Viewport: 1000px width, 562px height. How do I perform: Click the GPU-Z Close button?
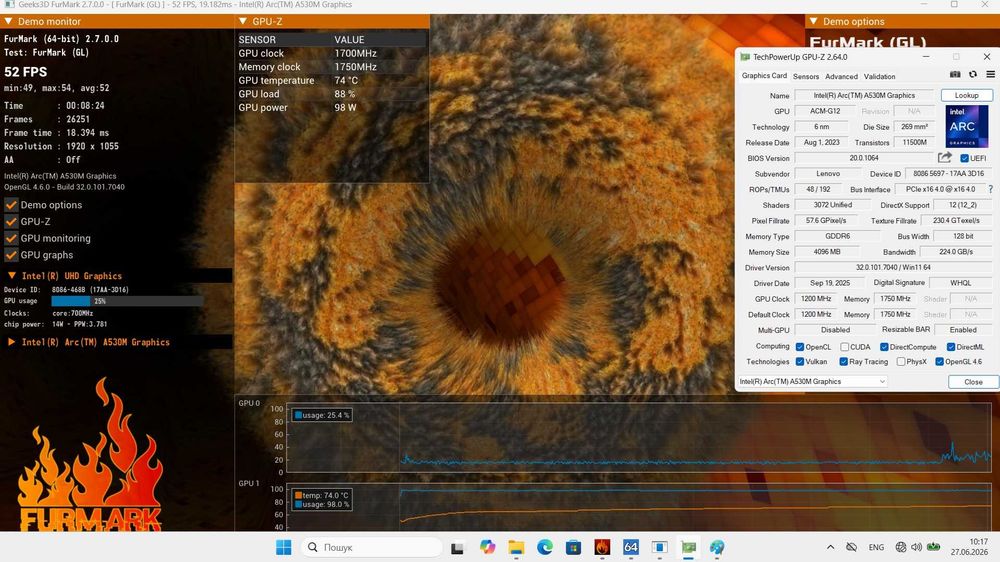[973, 381]
